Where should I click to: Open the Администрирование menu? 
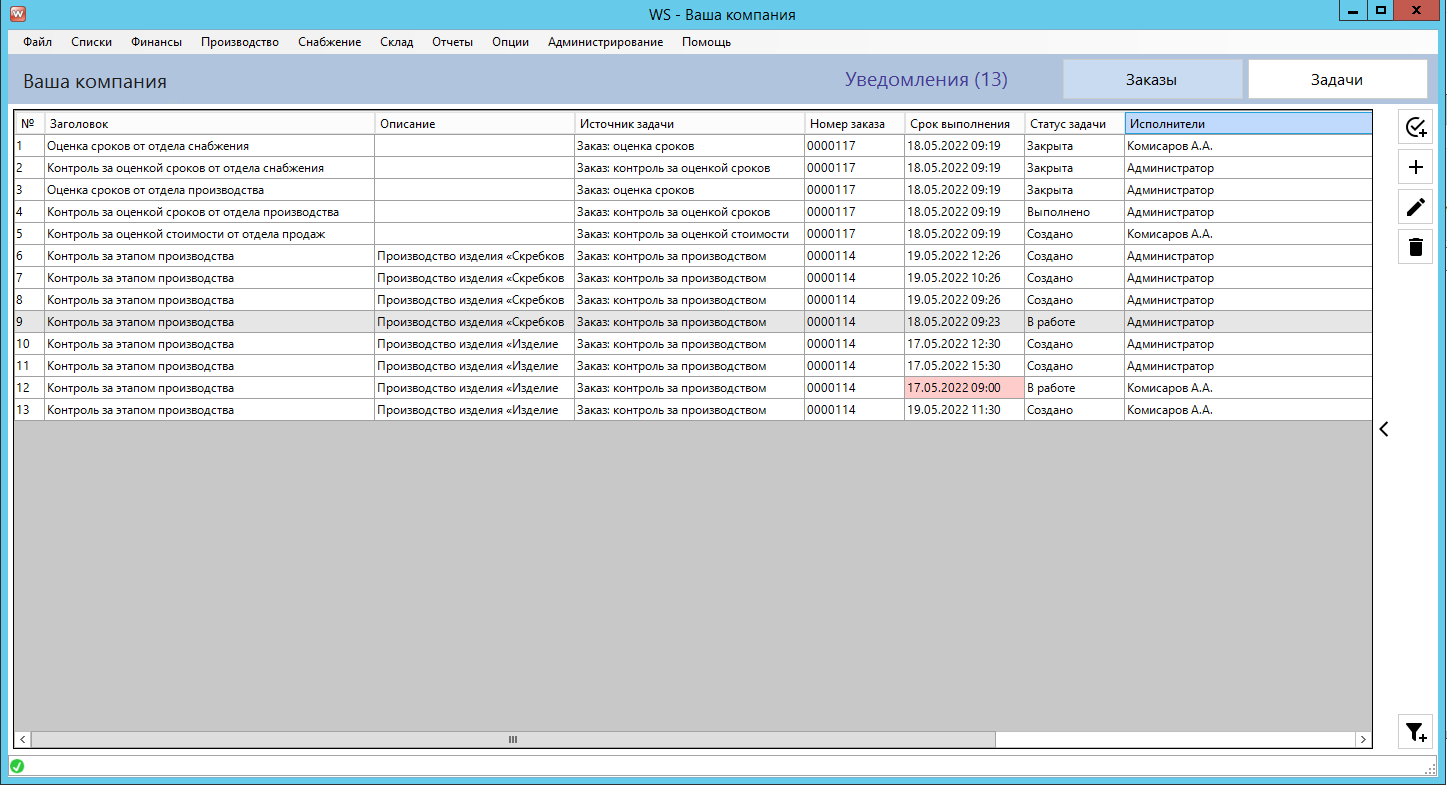(605, 42)
